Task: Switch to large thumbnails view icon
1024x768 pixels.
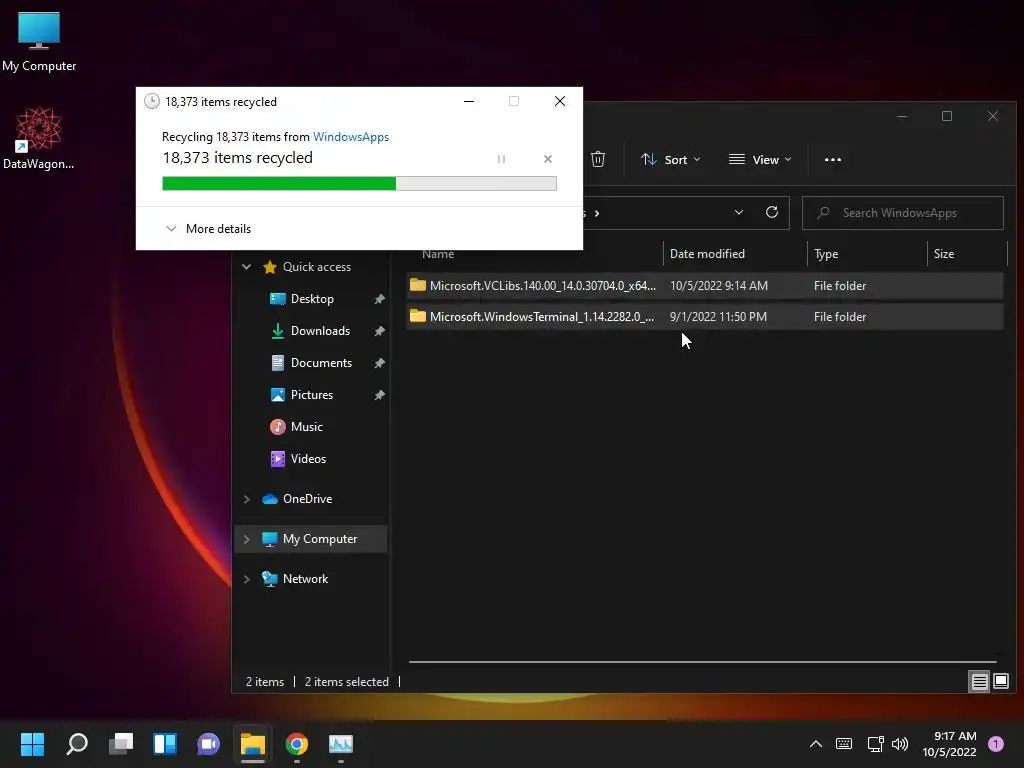Action: (x=1000, y=682)
